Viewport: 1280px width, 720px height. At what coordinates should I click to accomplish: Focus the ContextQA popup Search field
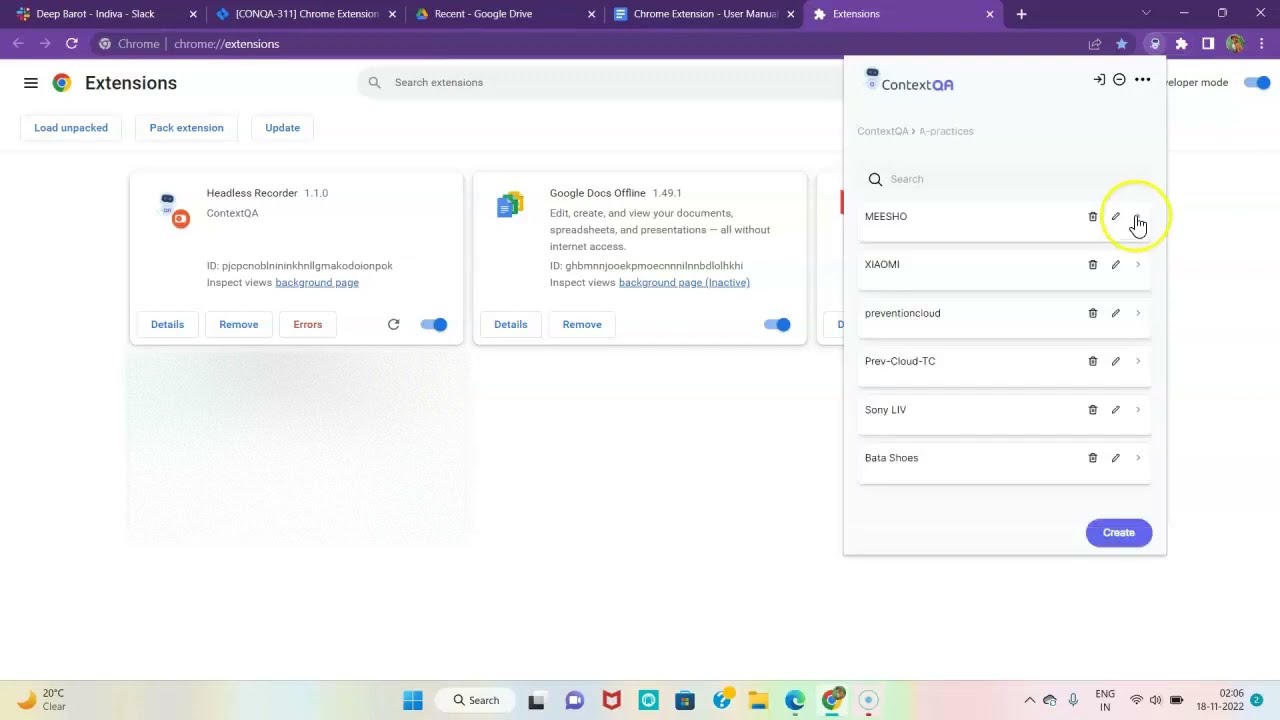pos(1004,179)
